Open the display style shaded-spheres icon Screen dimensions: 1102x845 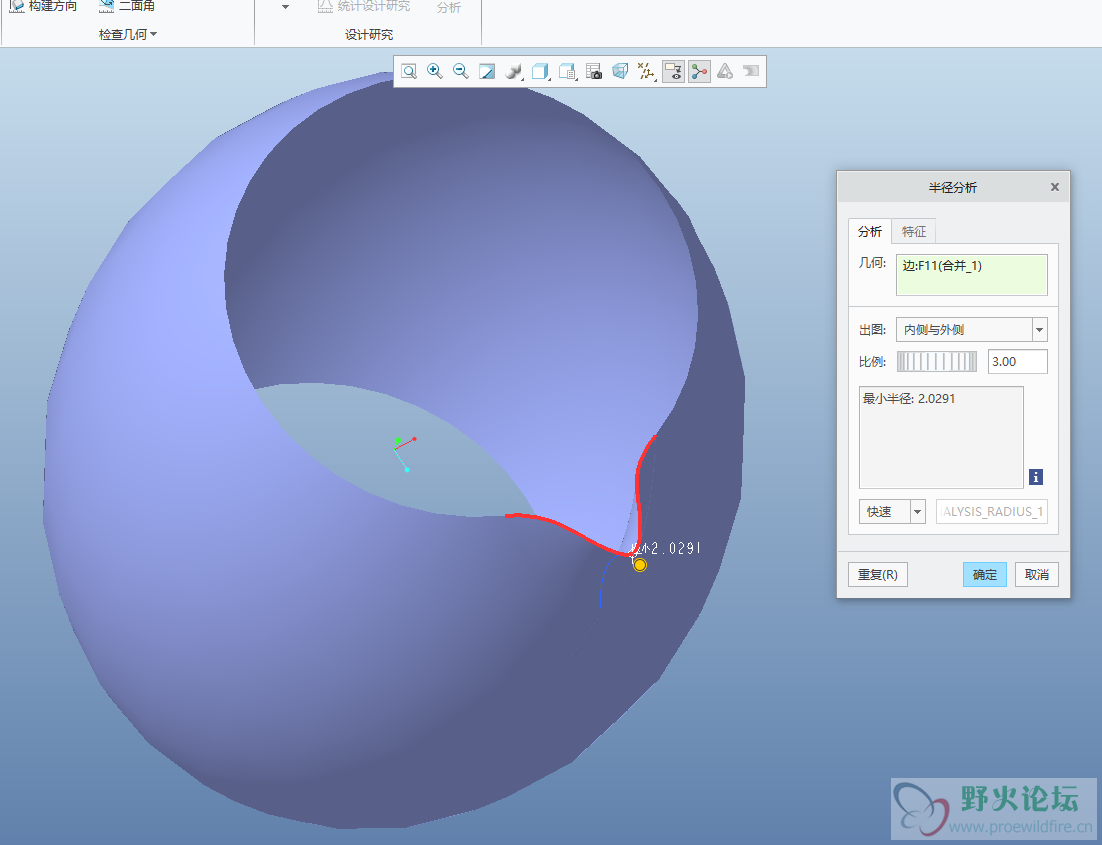coord(514,71)
